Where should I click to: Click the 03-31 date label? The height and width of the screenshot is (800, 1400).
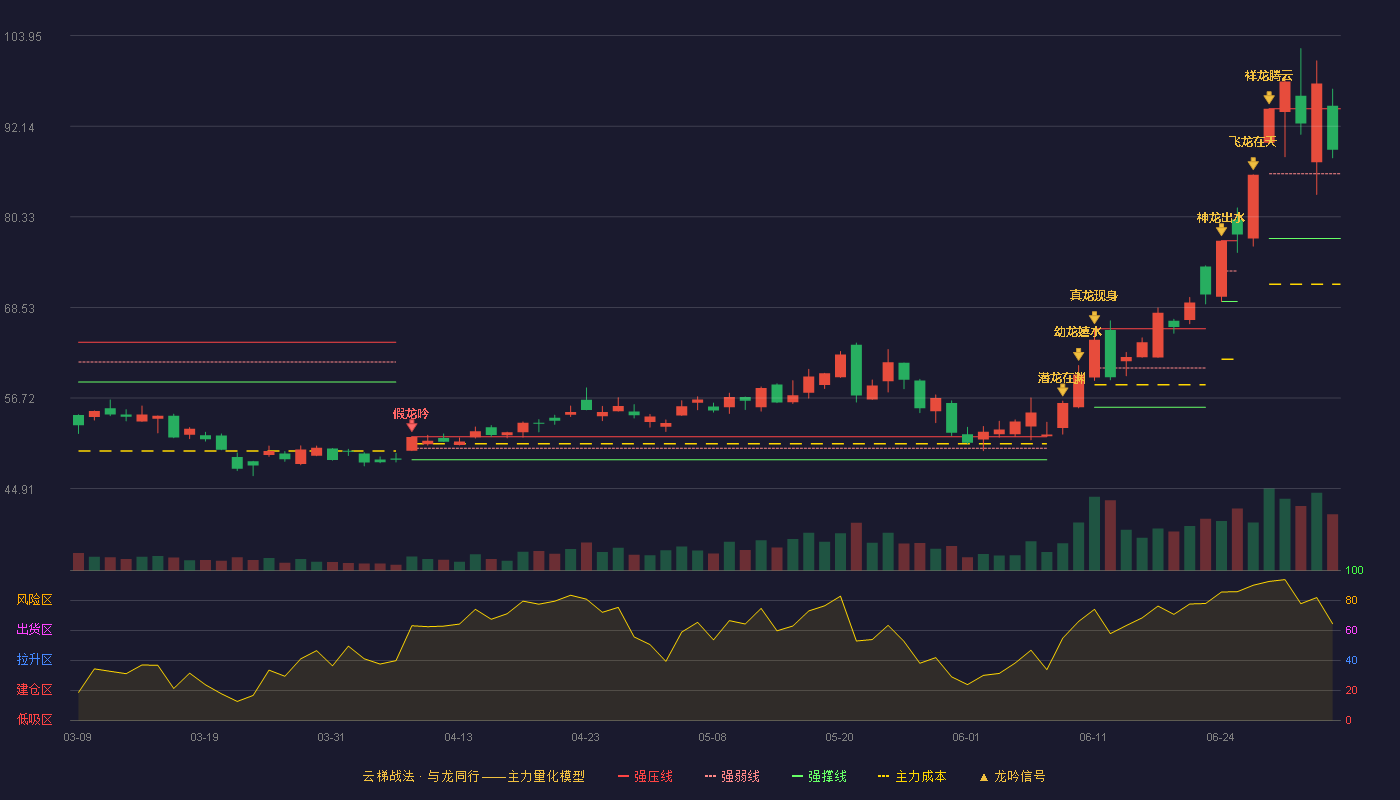click(x=331, y=737)
